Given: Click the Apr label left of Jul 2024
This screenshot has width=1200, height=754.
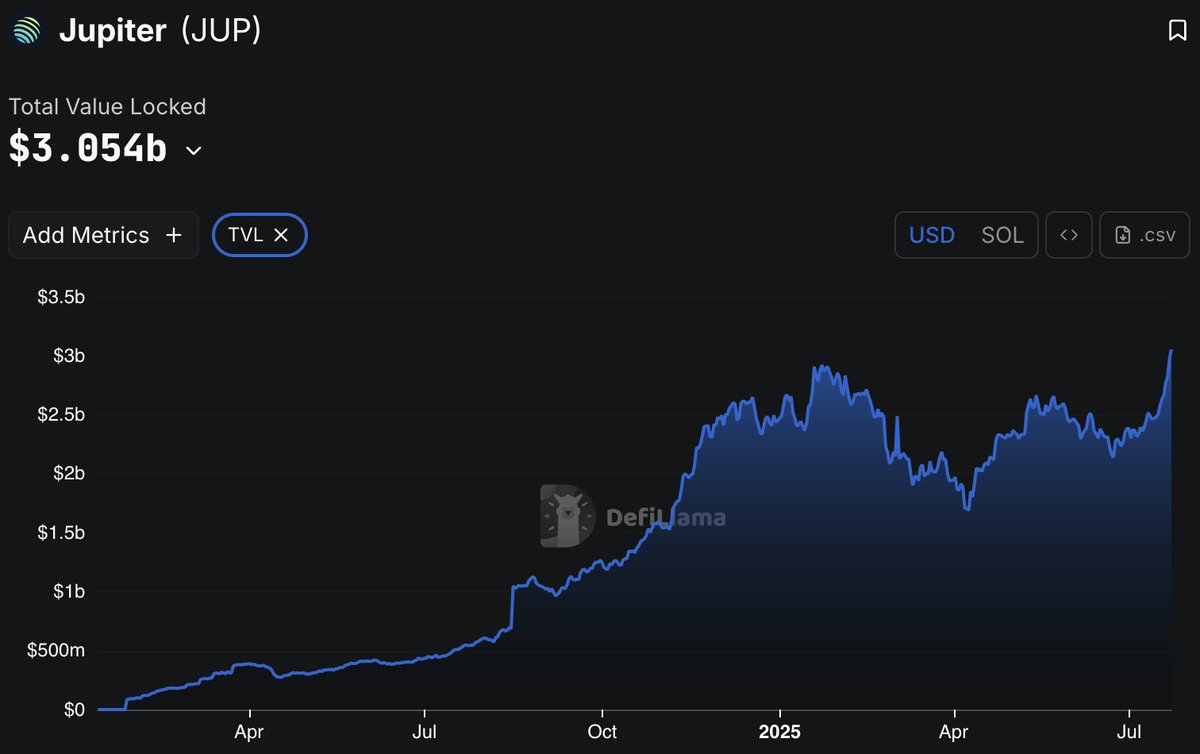Looking at the screenshot, I should (249, 732).
